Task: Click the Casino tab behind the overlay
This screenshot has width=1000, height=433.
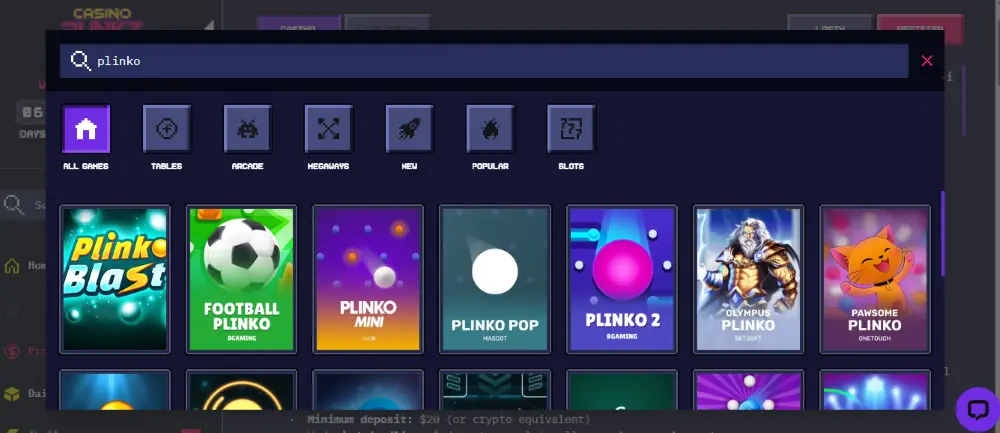Action: (298, 23)
